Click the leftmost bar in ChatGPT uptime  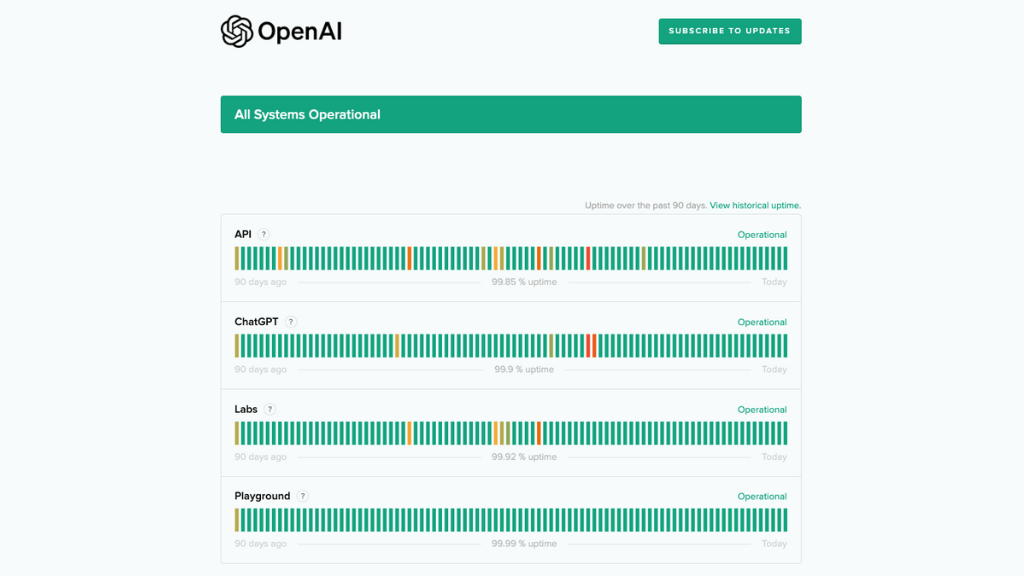pyautogui.click(x=237, y=345)
